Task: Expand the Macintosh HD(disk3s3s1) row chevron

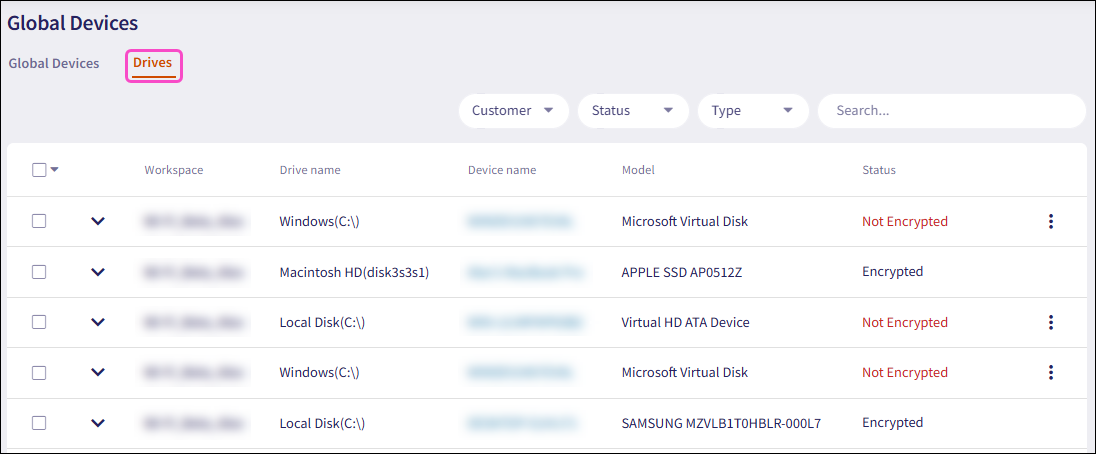Action: 97,272
